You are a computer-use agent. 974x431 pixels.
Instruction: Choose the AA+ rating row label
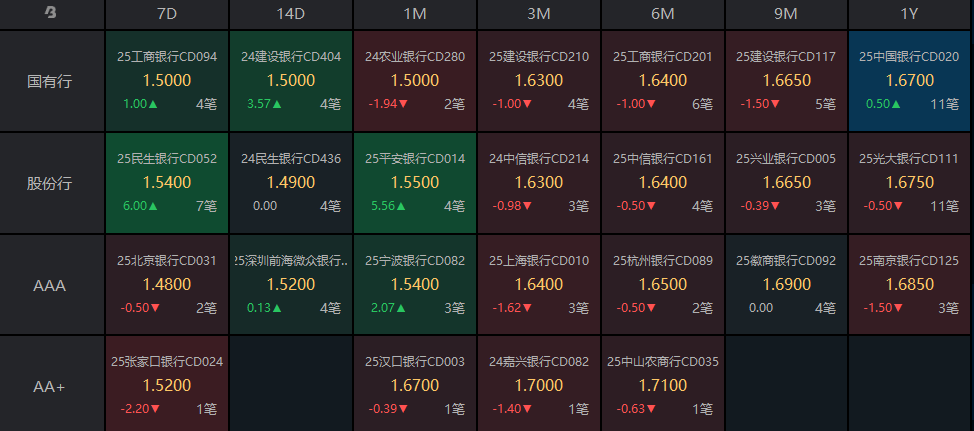pyautogui.click(x=51, y=385)
